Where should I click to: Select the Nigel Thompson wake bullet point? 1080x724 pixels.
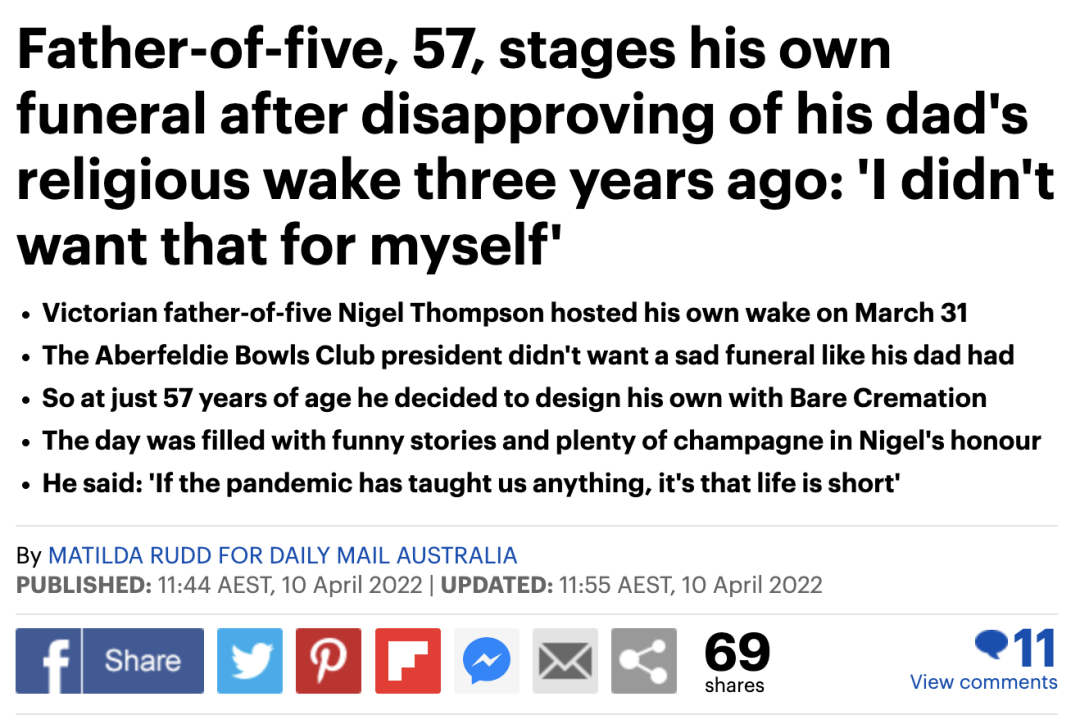tap(505, 313)
